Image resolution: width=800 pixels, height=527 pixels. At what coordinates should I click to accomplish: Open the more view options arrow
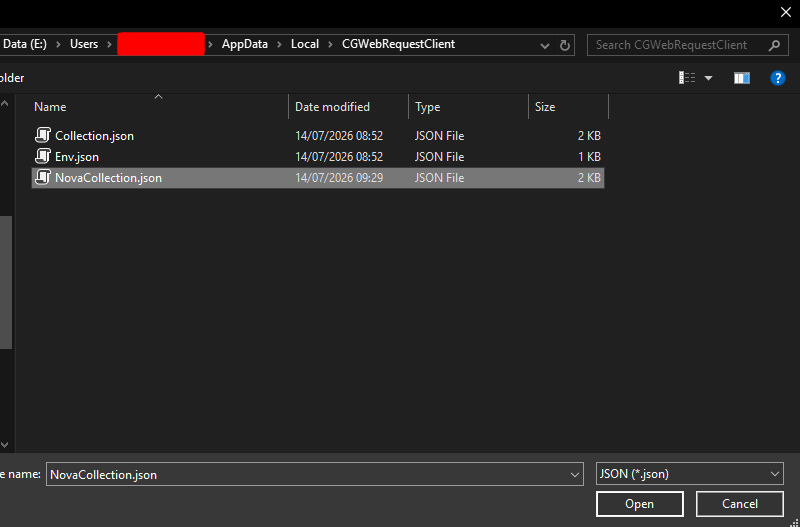click(x=708, y=78)
